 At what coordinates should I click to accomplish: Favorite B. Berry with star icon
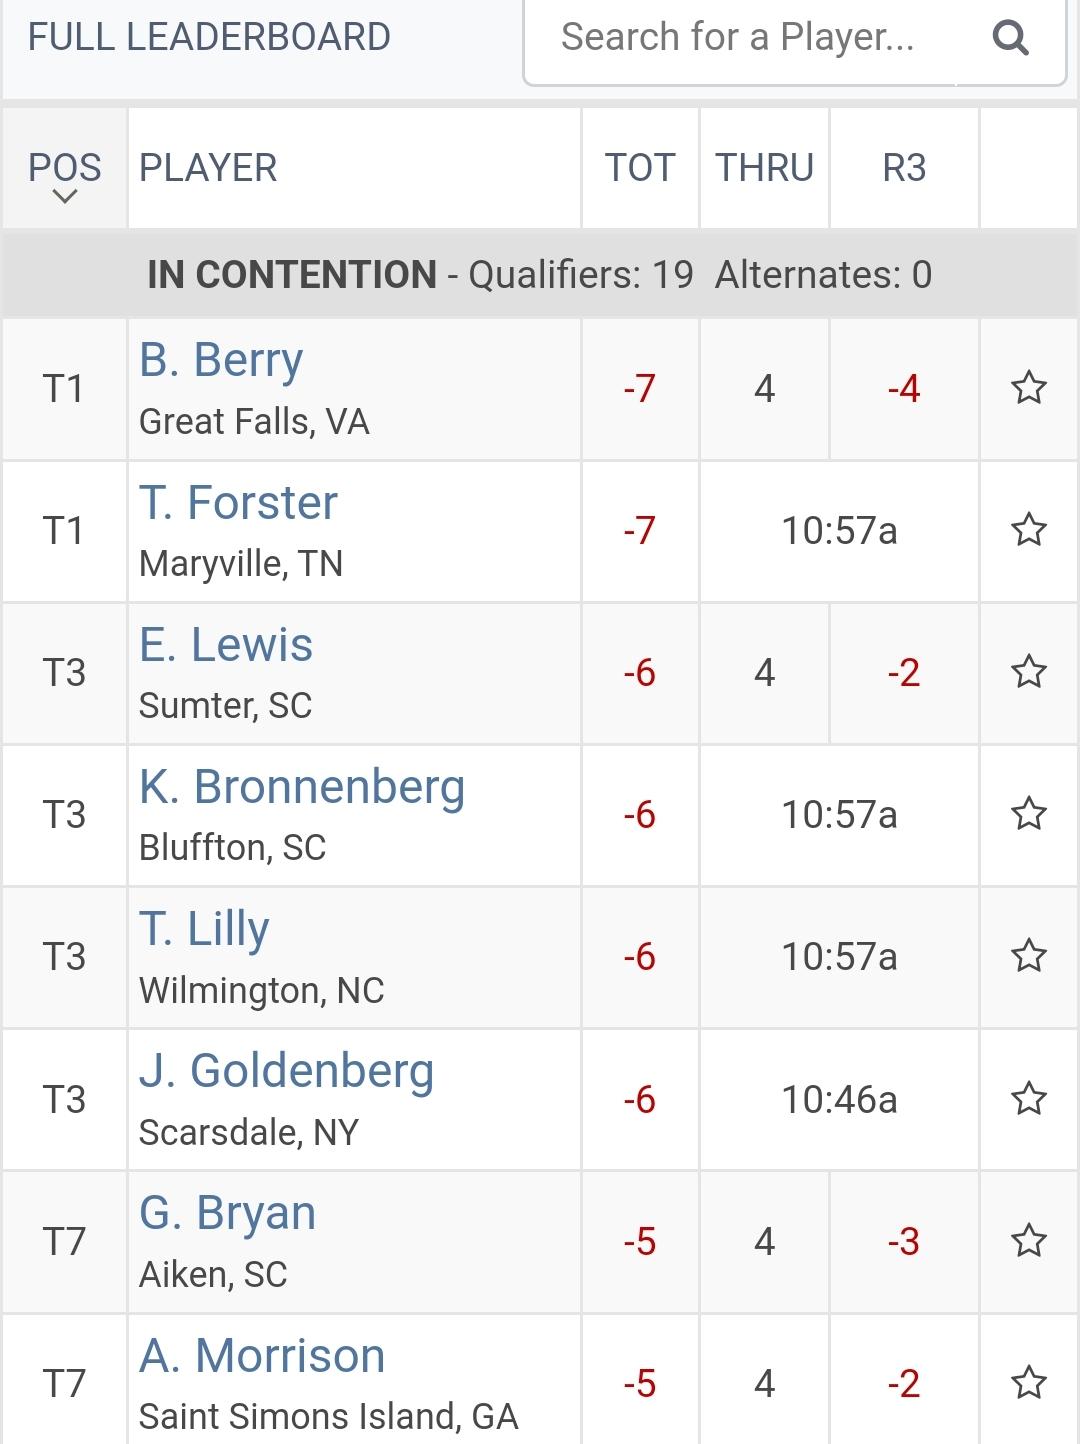[x=1029, y=388]
